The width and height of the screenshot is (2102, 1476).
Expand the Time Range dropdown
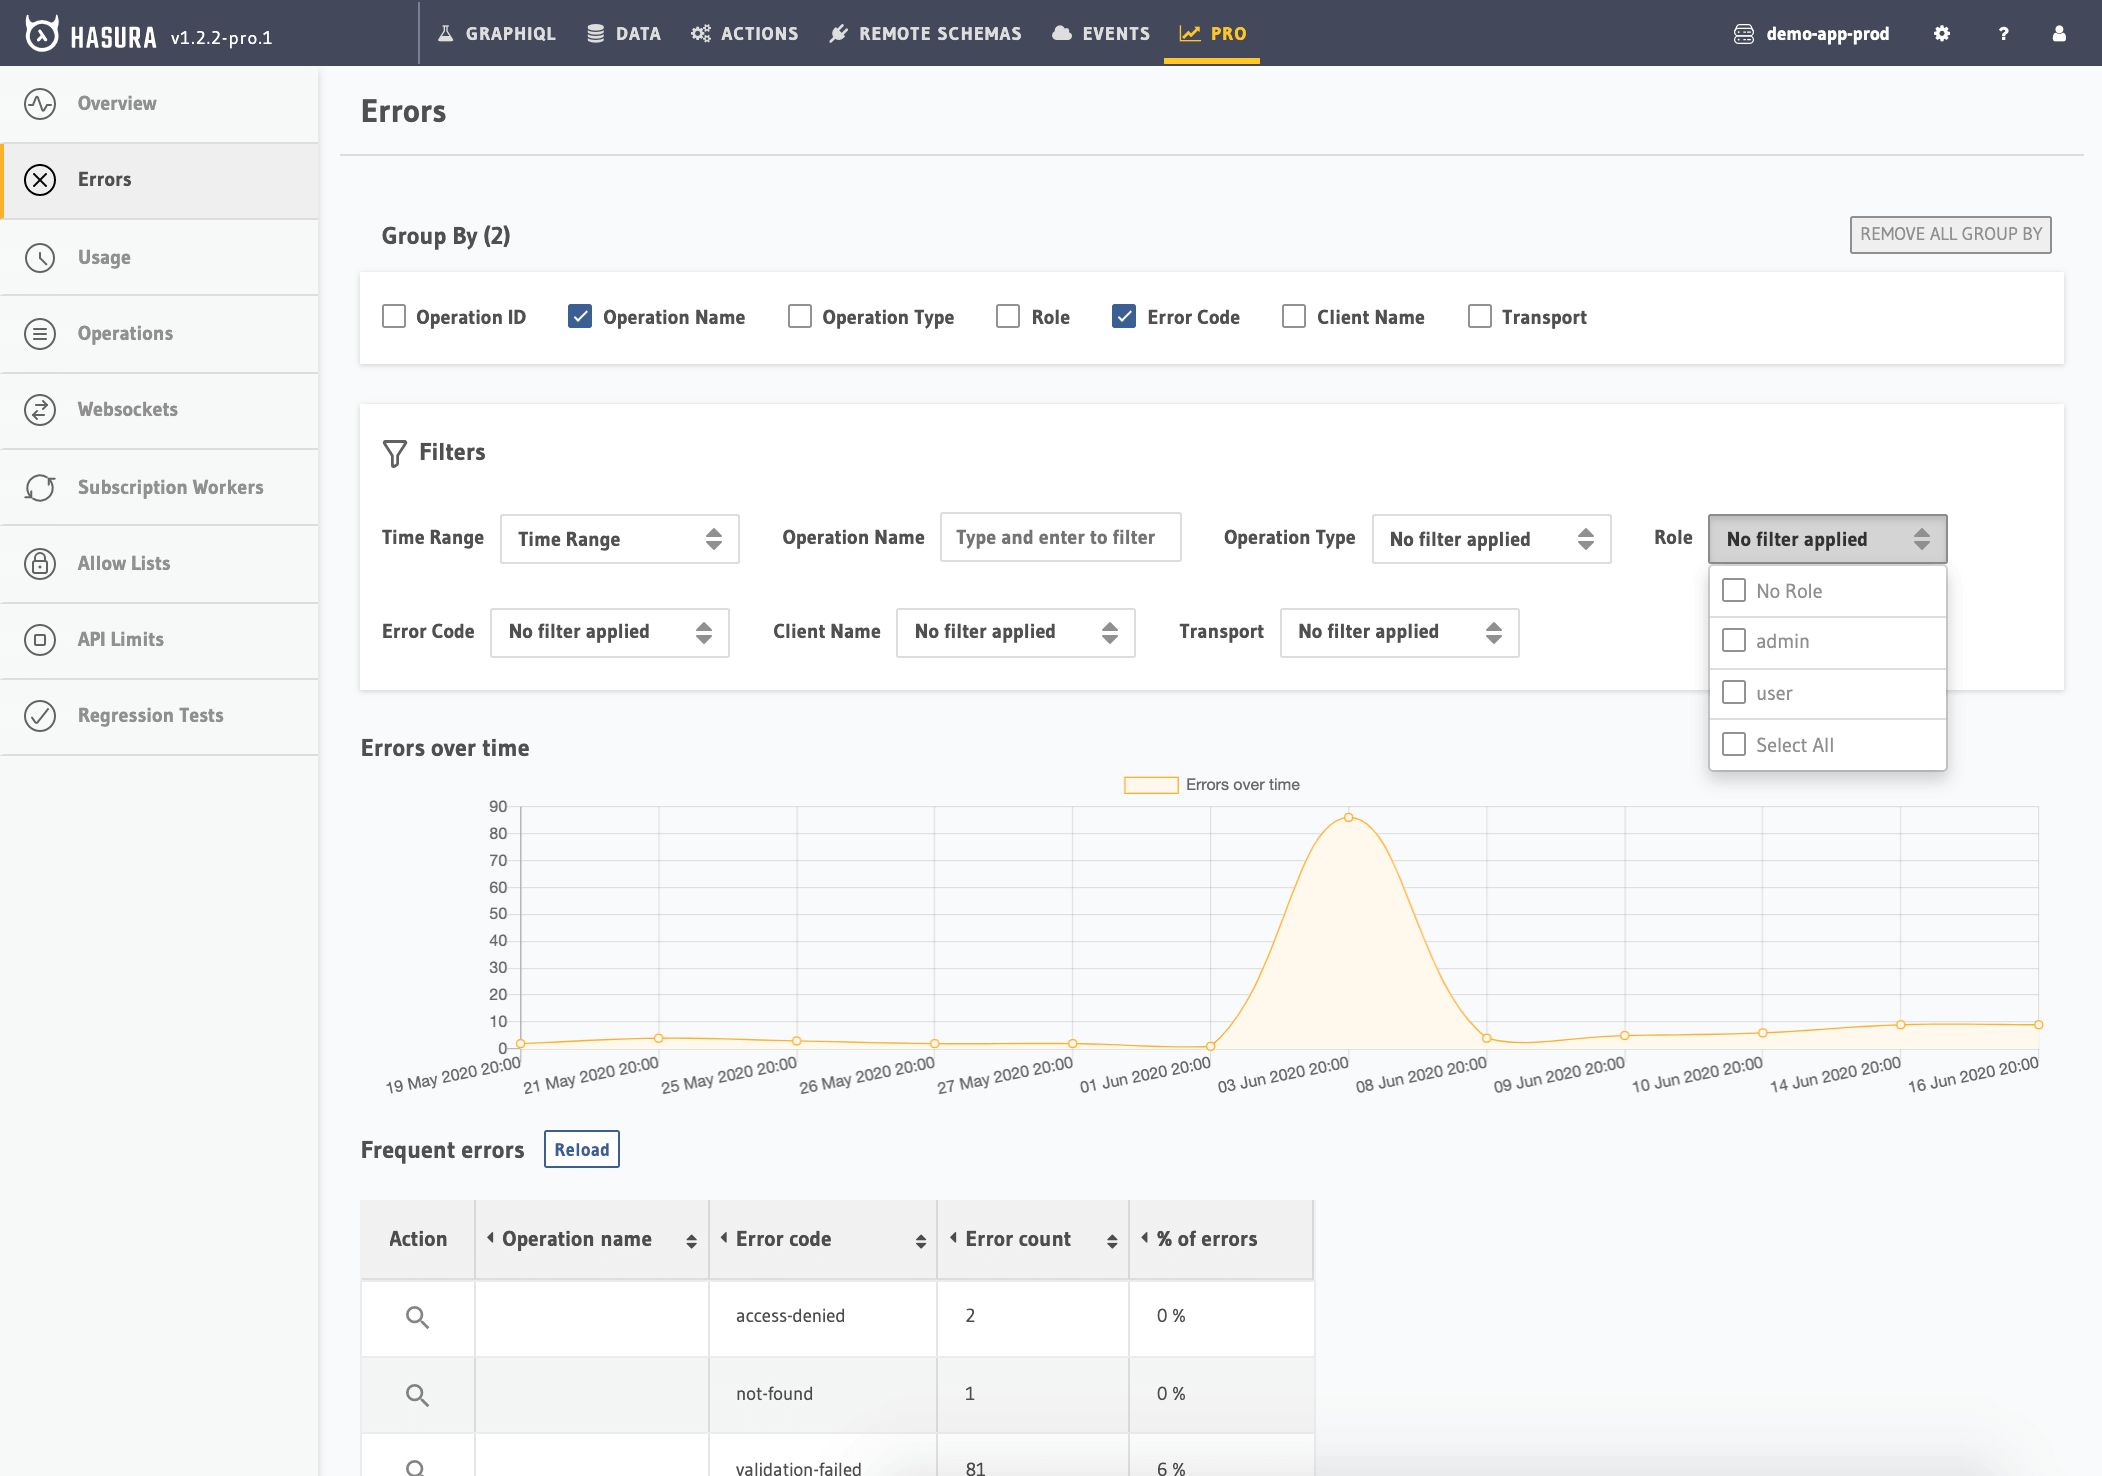pos(619,539)
